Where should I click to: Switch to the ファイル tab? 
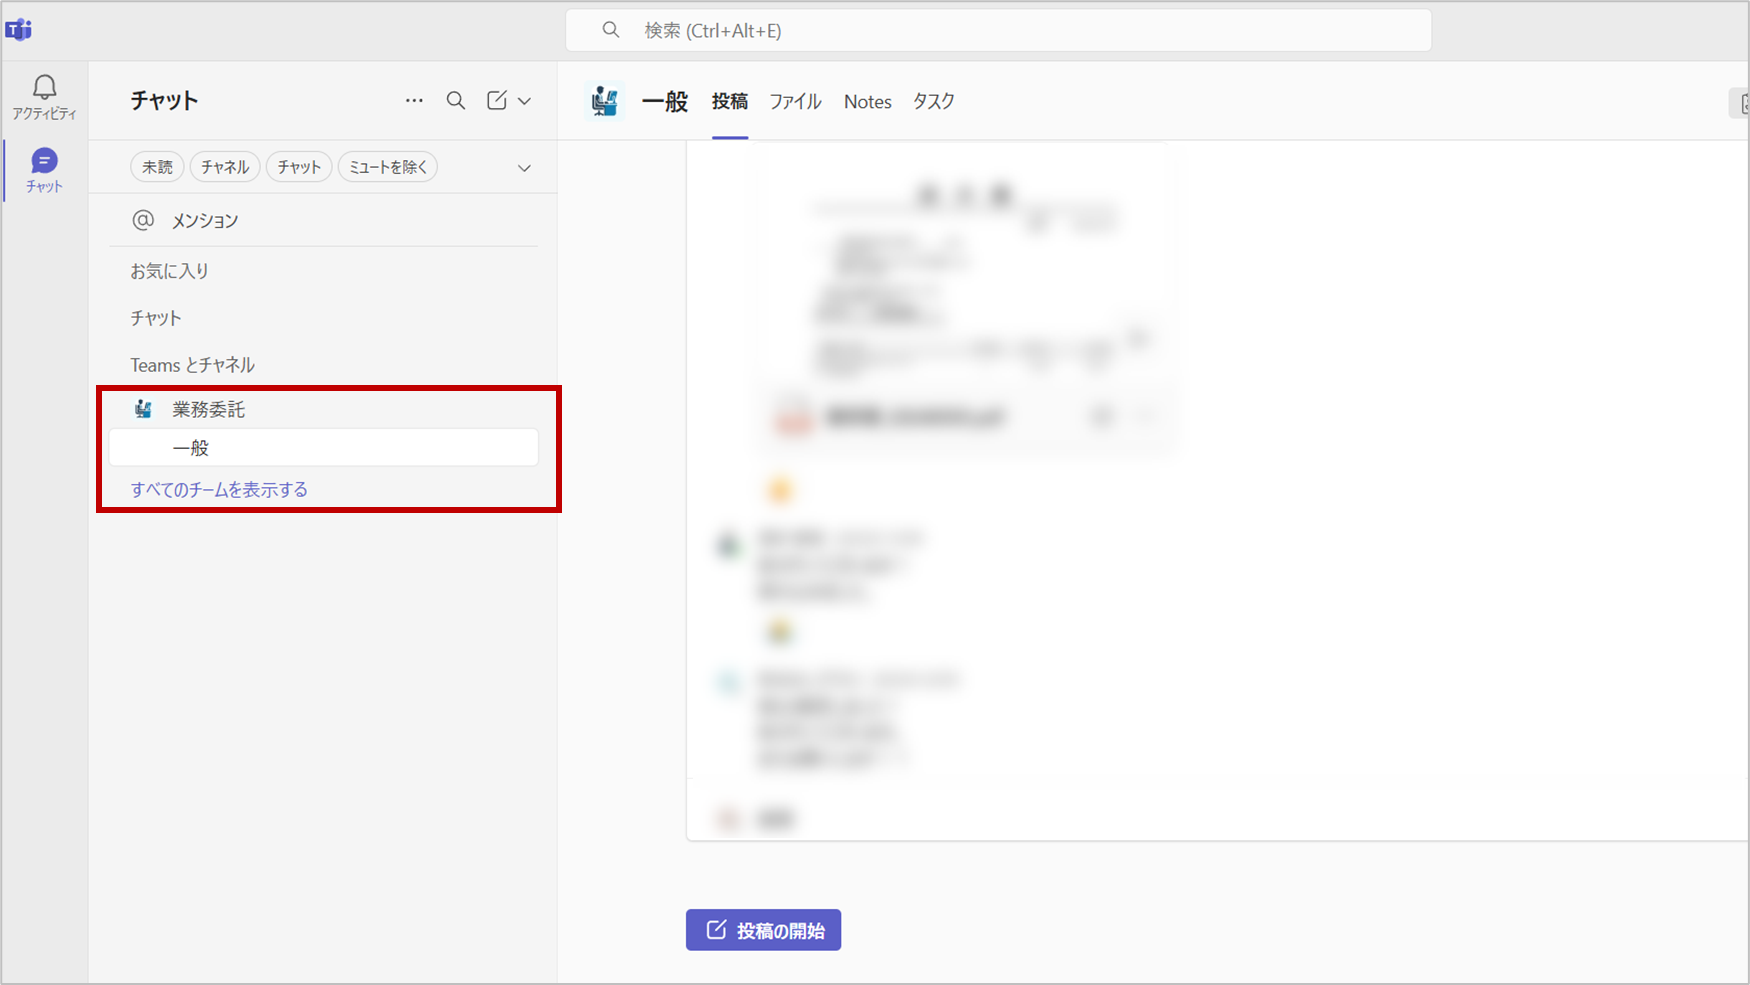click(x=795, y=101)
